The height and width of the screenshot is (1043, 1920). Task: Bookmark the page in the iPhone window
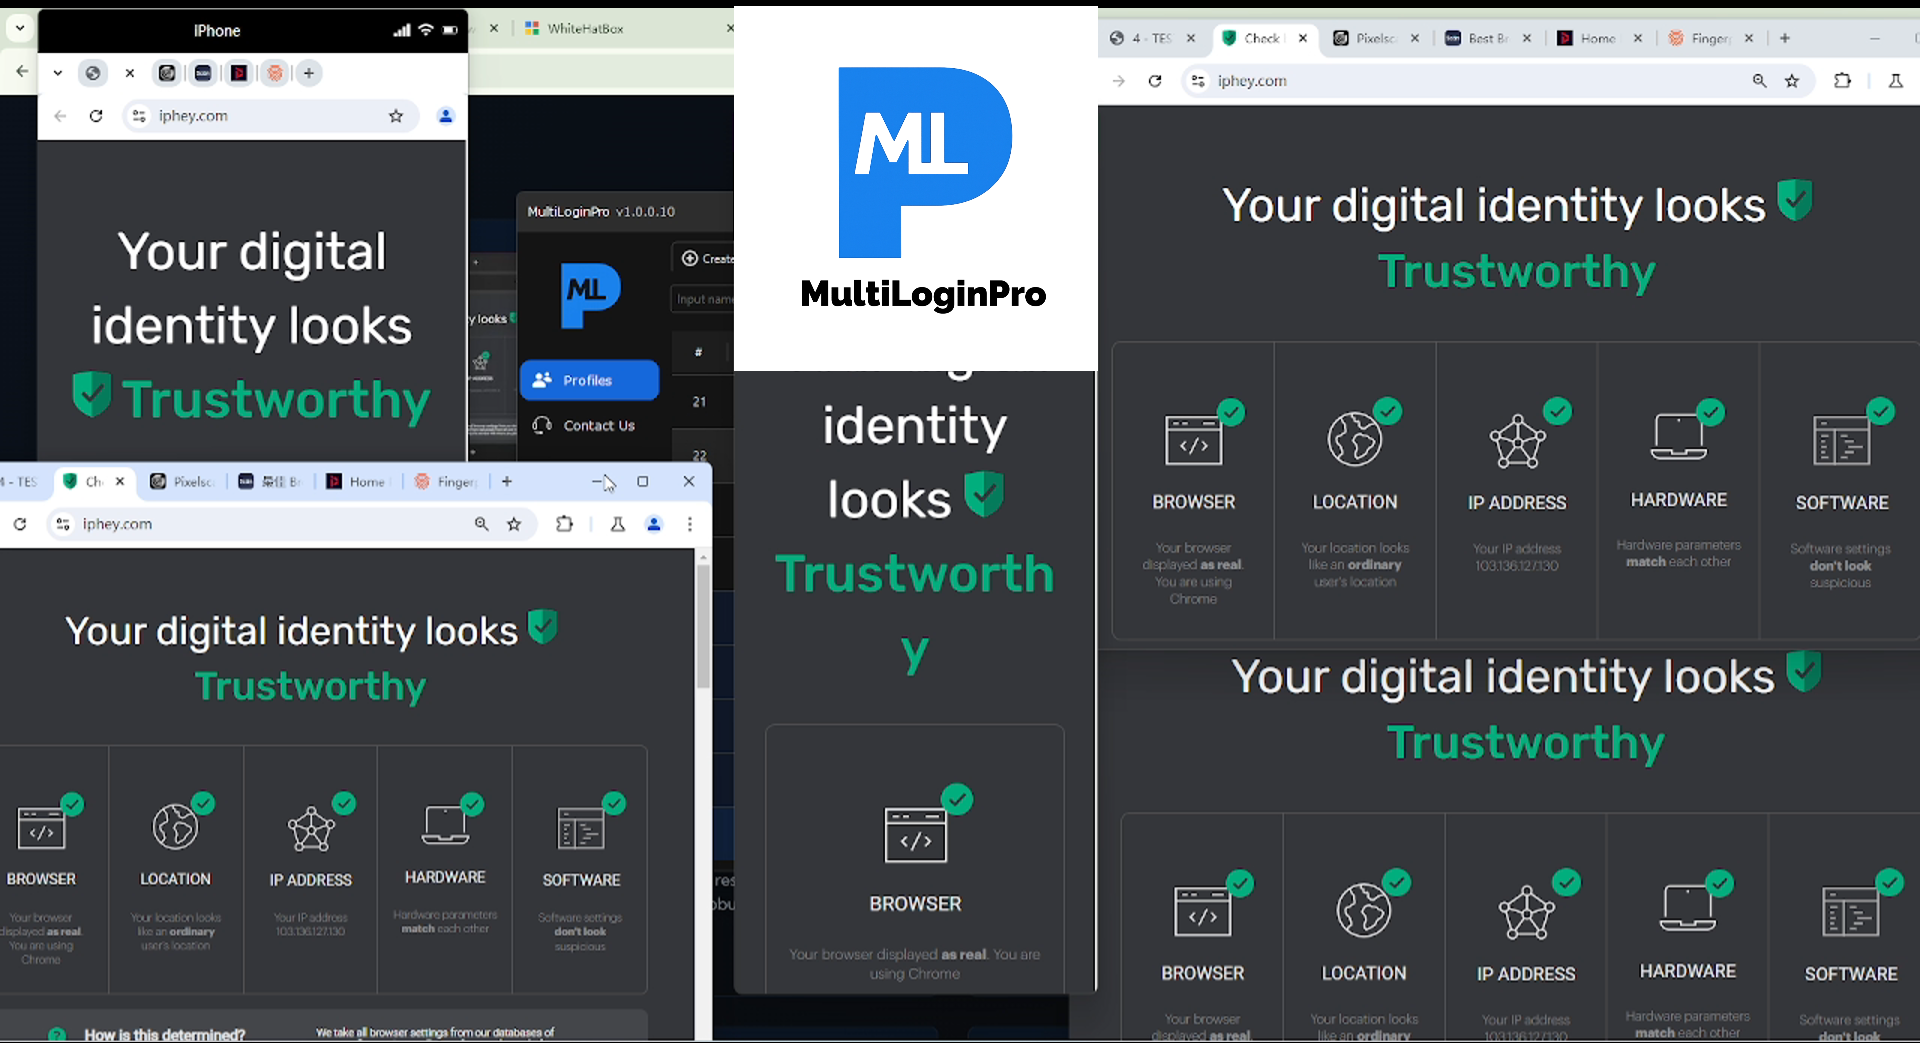pos(396,116)
